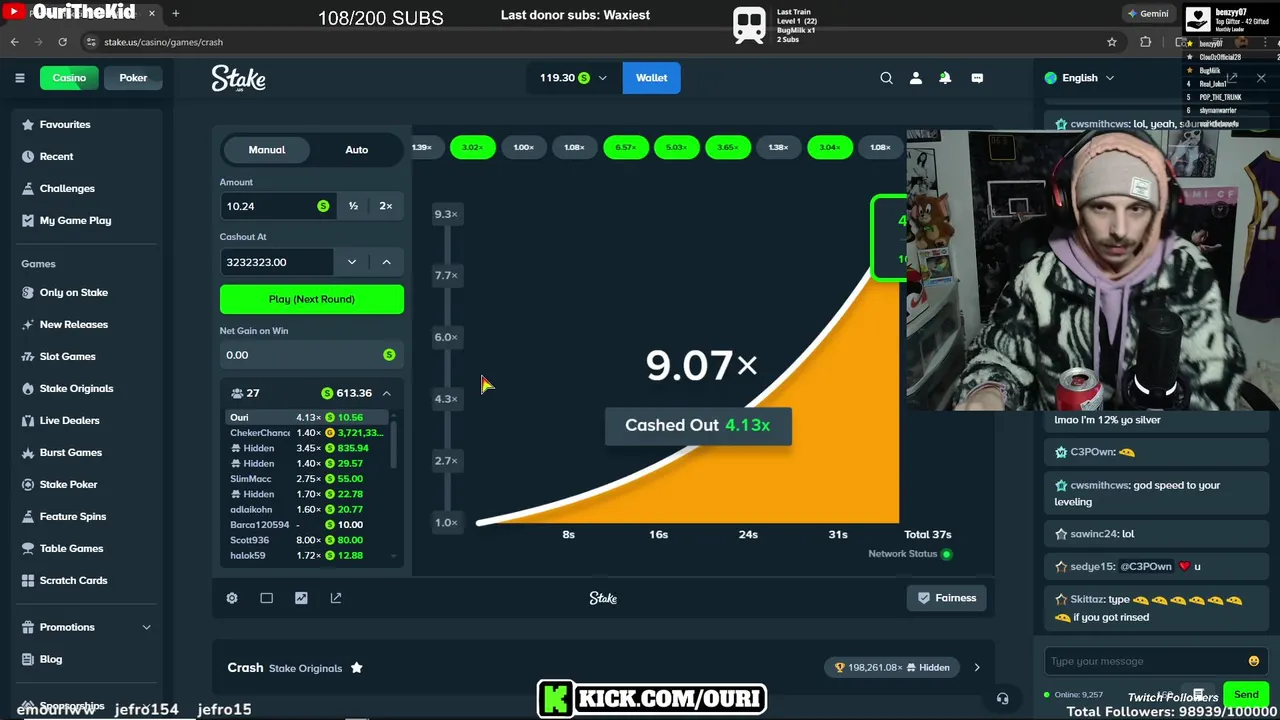Viewport: 1280px width, 720px height.
Task: Send the chat message
Action: [1246, 695]
